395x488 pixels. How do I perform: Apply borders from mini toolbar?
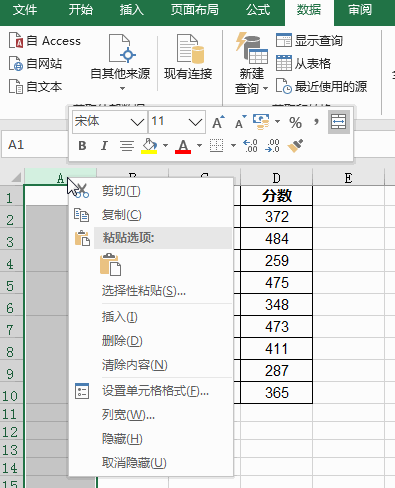coord(217,146)
